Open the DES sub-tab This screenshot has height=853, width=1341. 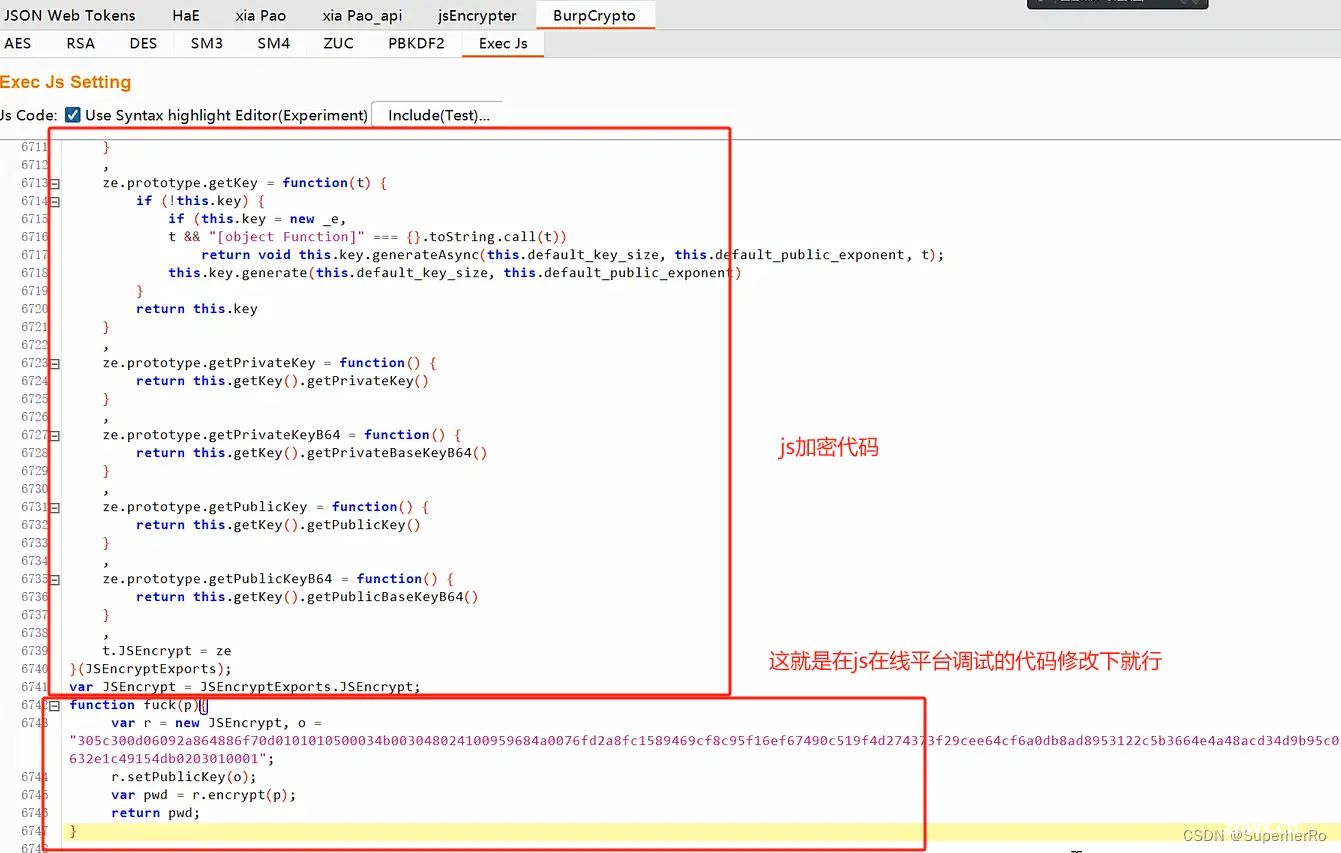143,43
